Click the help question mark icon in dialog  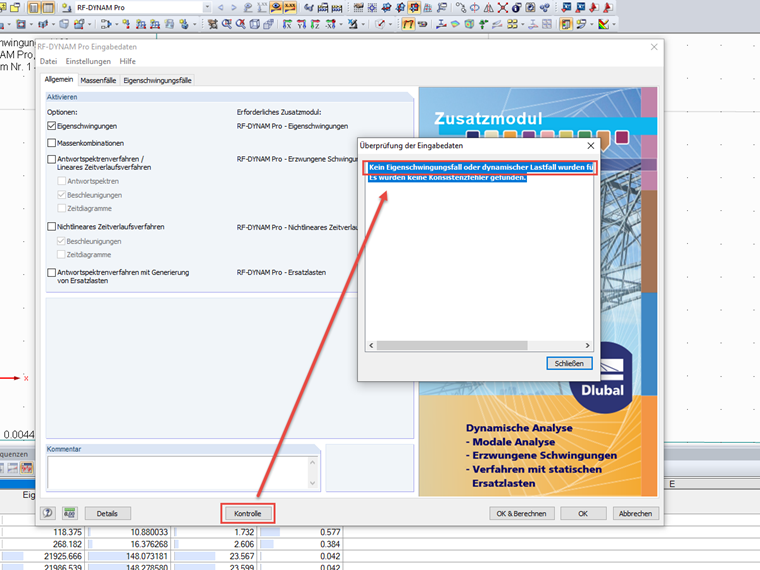pos(48,513)
